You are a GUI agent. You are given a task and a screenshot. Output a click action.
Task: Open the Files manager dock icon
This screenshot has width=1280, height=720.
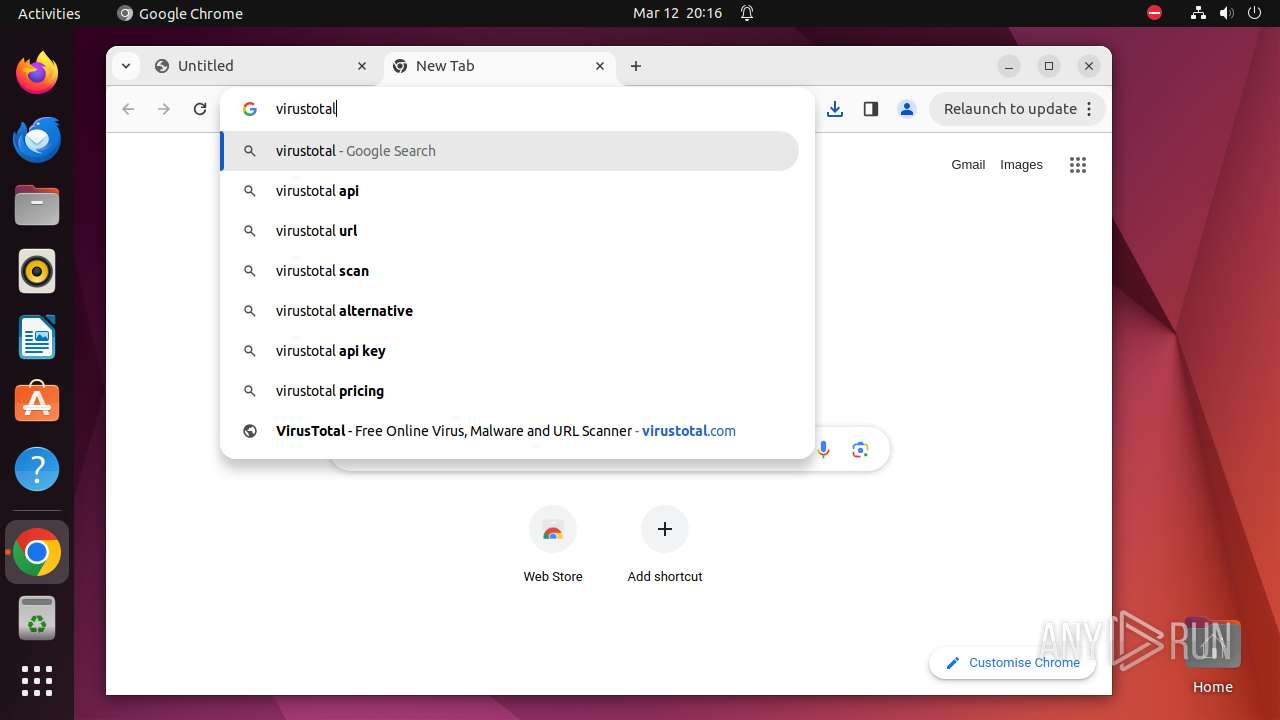coord(37,206)
